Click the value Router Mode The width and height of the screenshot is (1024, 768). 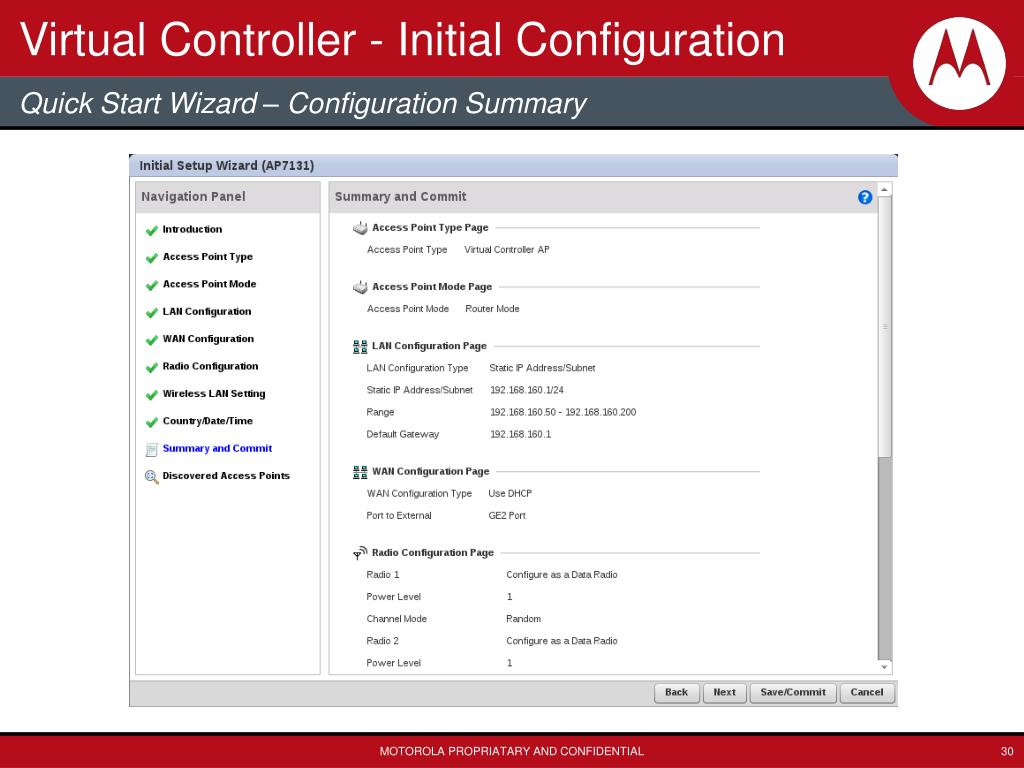pos(492,309)
